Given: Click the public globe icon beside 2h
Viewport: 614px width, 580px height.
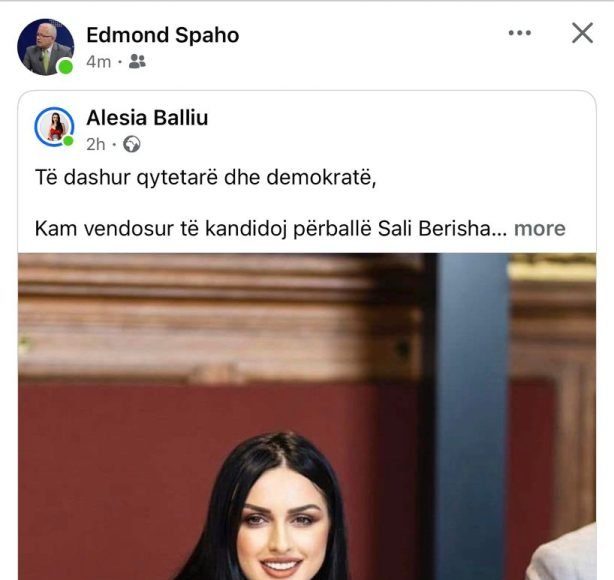Looking at the screenshot, I should click(x=132, y=144).
